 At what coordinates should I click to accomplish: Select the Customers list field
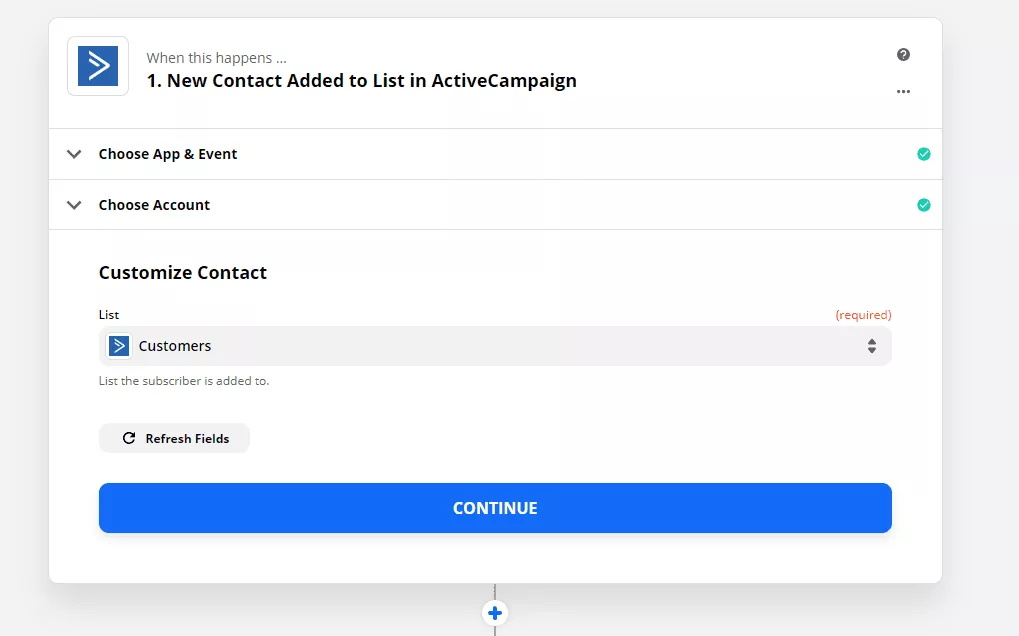[495, 346]
